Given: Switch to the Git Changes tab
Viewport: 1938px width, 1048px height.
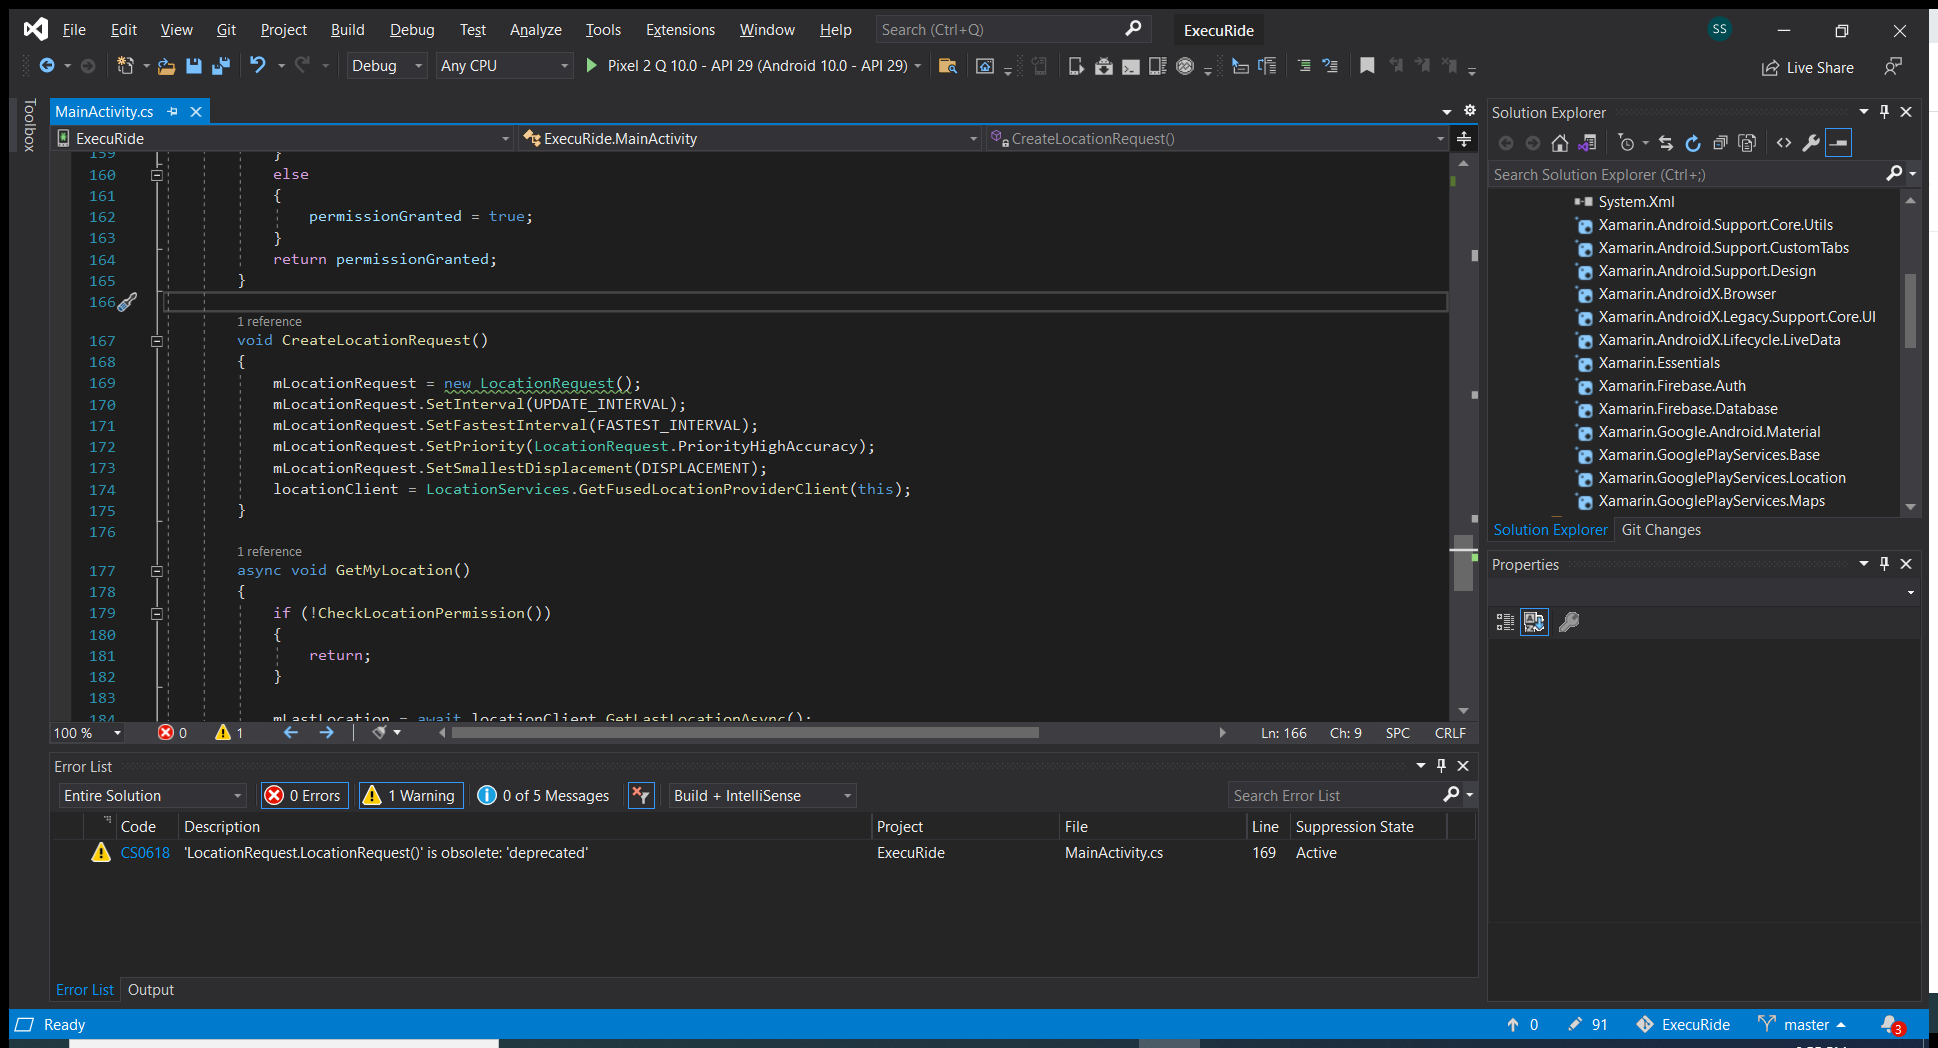Looking at the screenshot, I should 1661,530.
